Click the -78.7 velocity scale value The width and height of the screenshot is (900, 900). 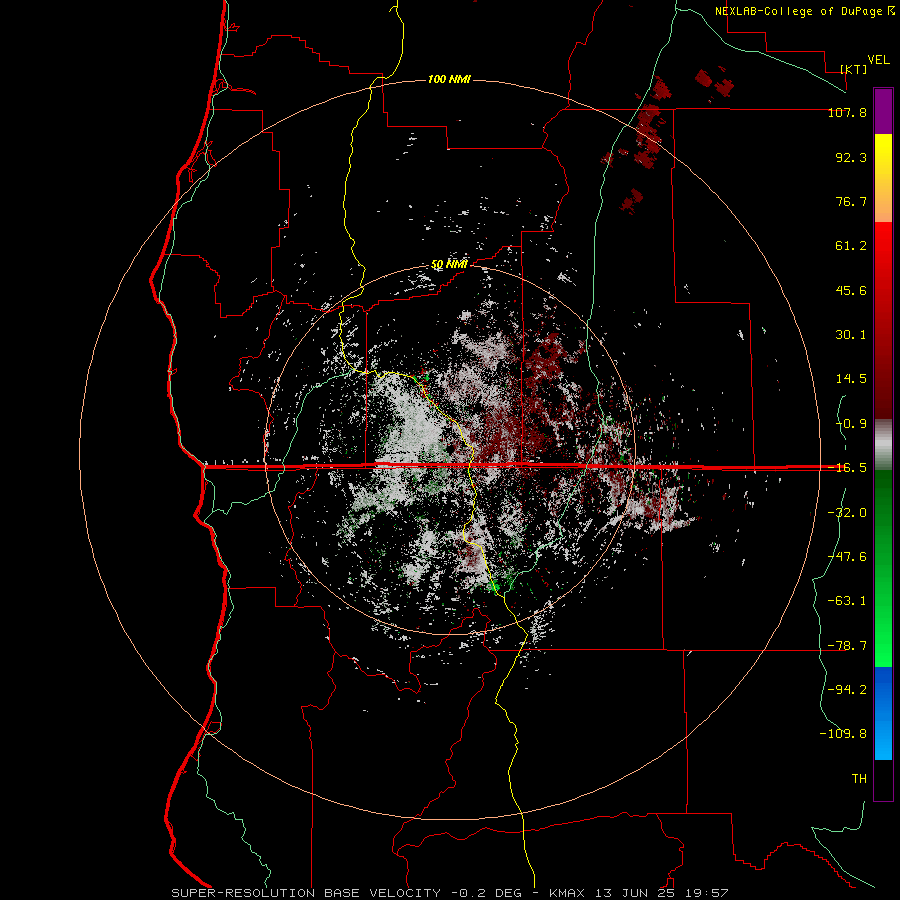847,646
